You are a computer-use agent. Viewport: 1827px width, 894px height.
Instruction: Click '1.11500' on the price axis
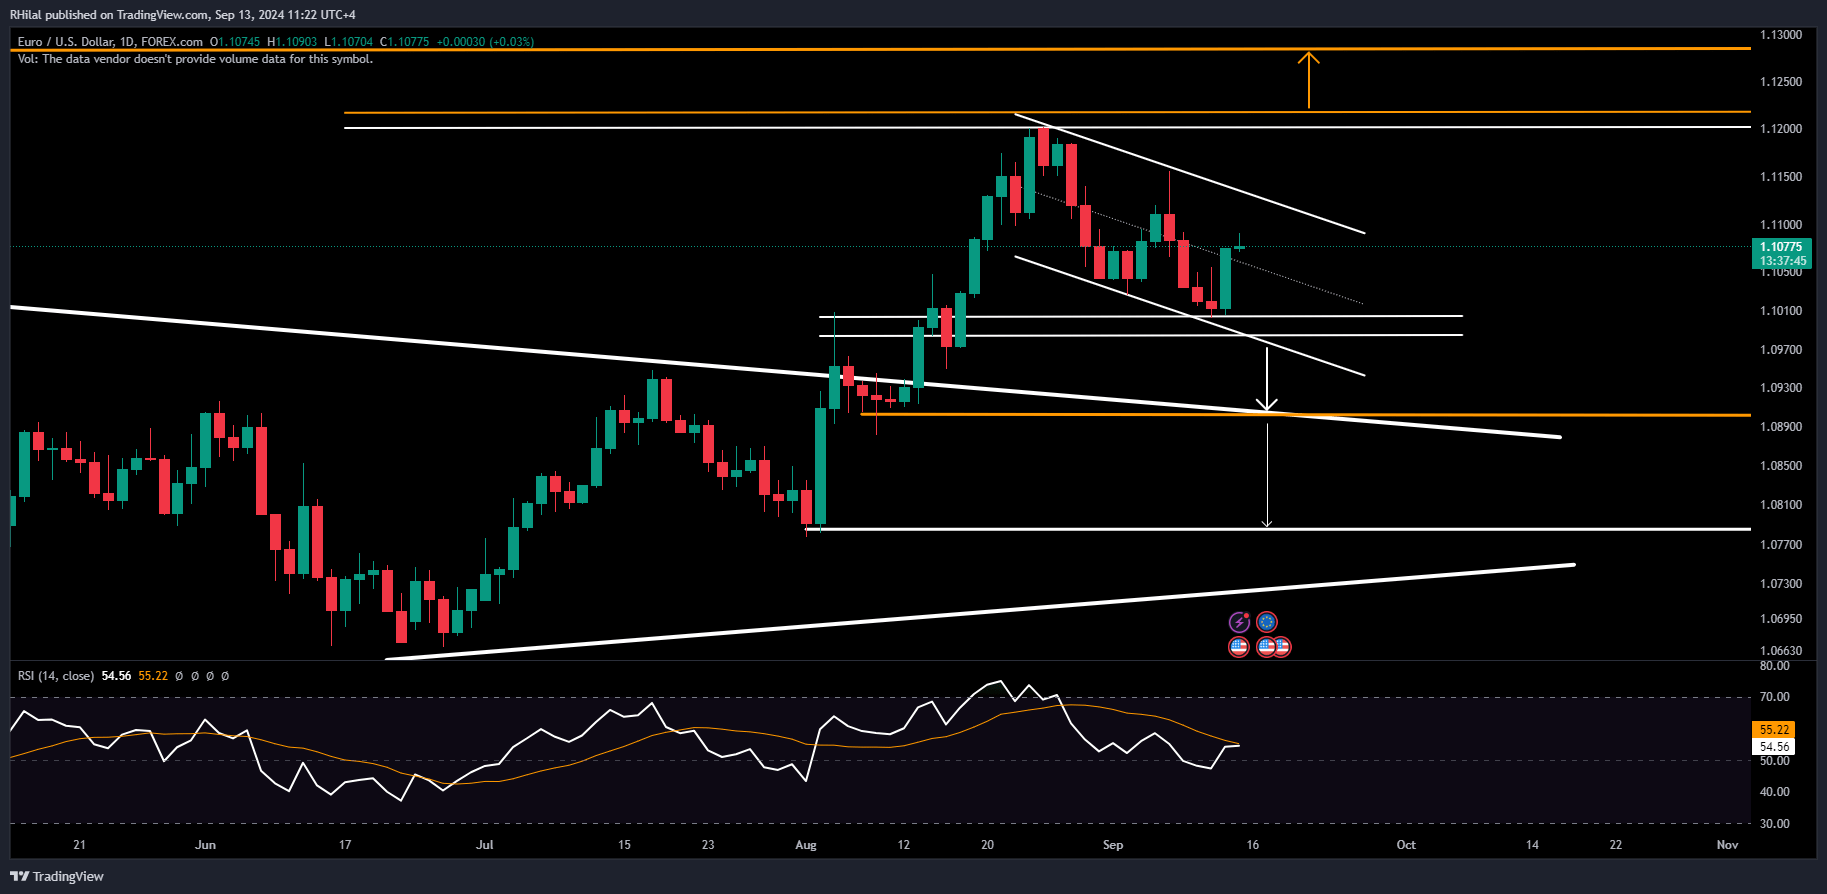[x=1781, y=177]
